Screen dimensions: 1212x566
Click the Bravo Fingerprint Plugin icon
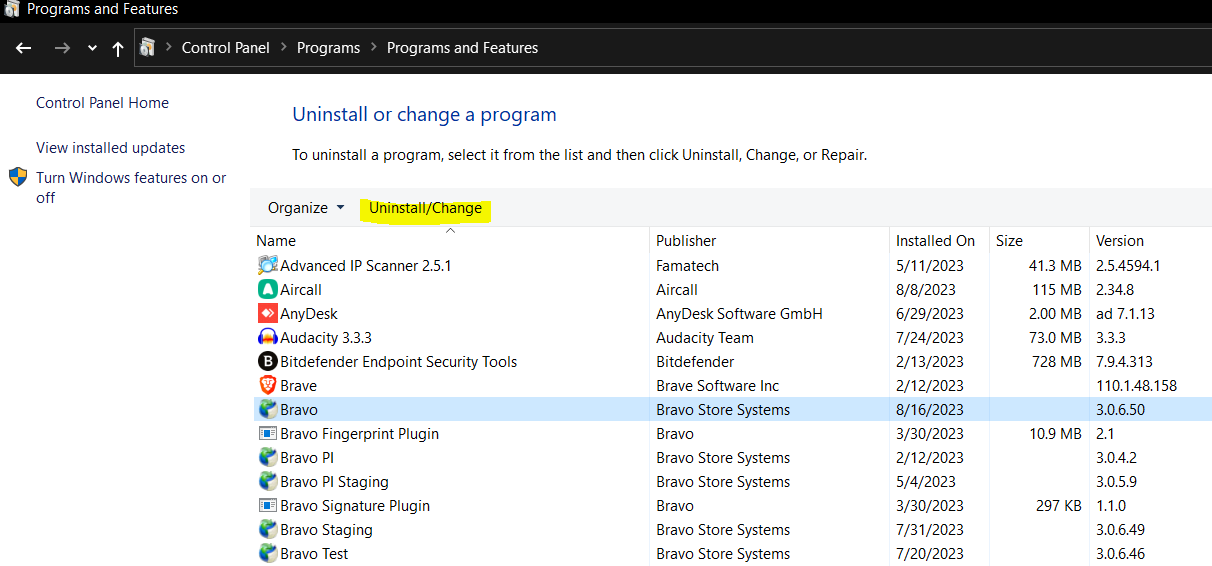[267, 434]
